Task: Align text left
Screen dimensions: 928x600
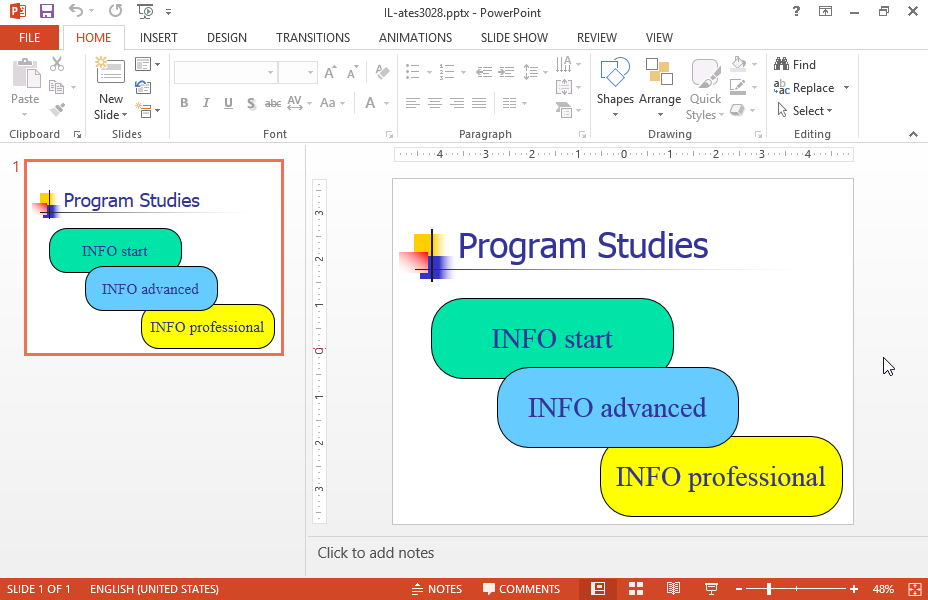Action: 413,103
